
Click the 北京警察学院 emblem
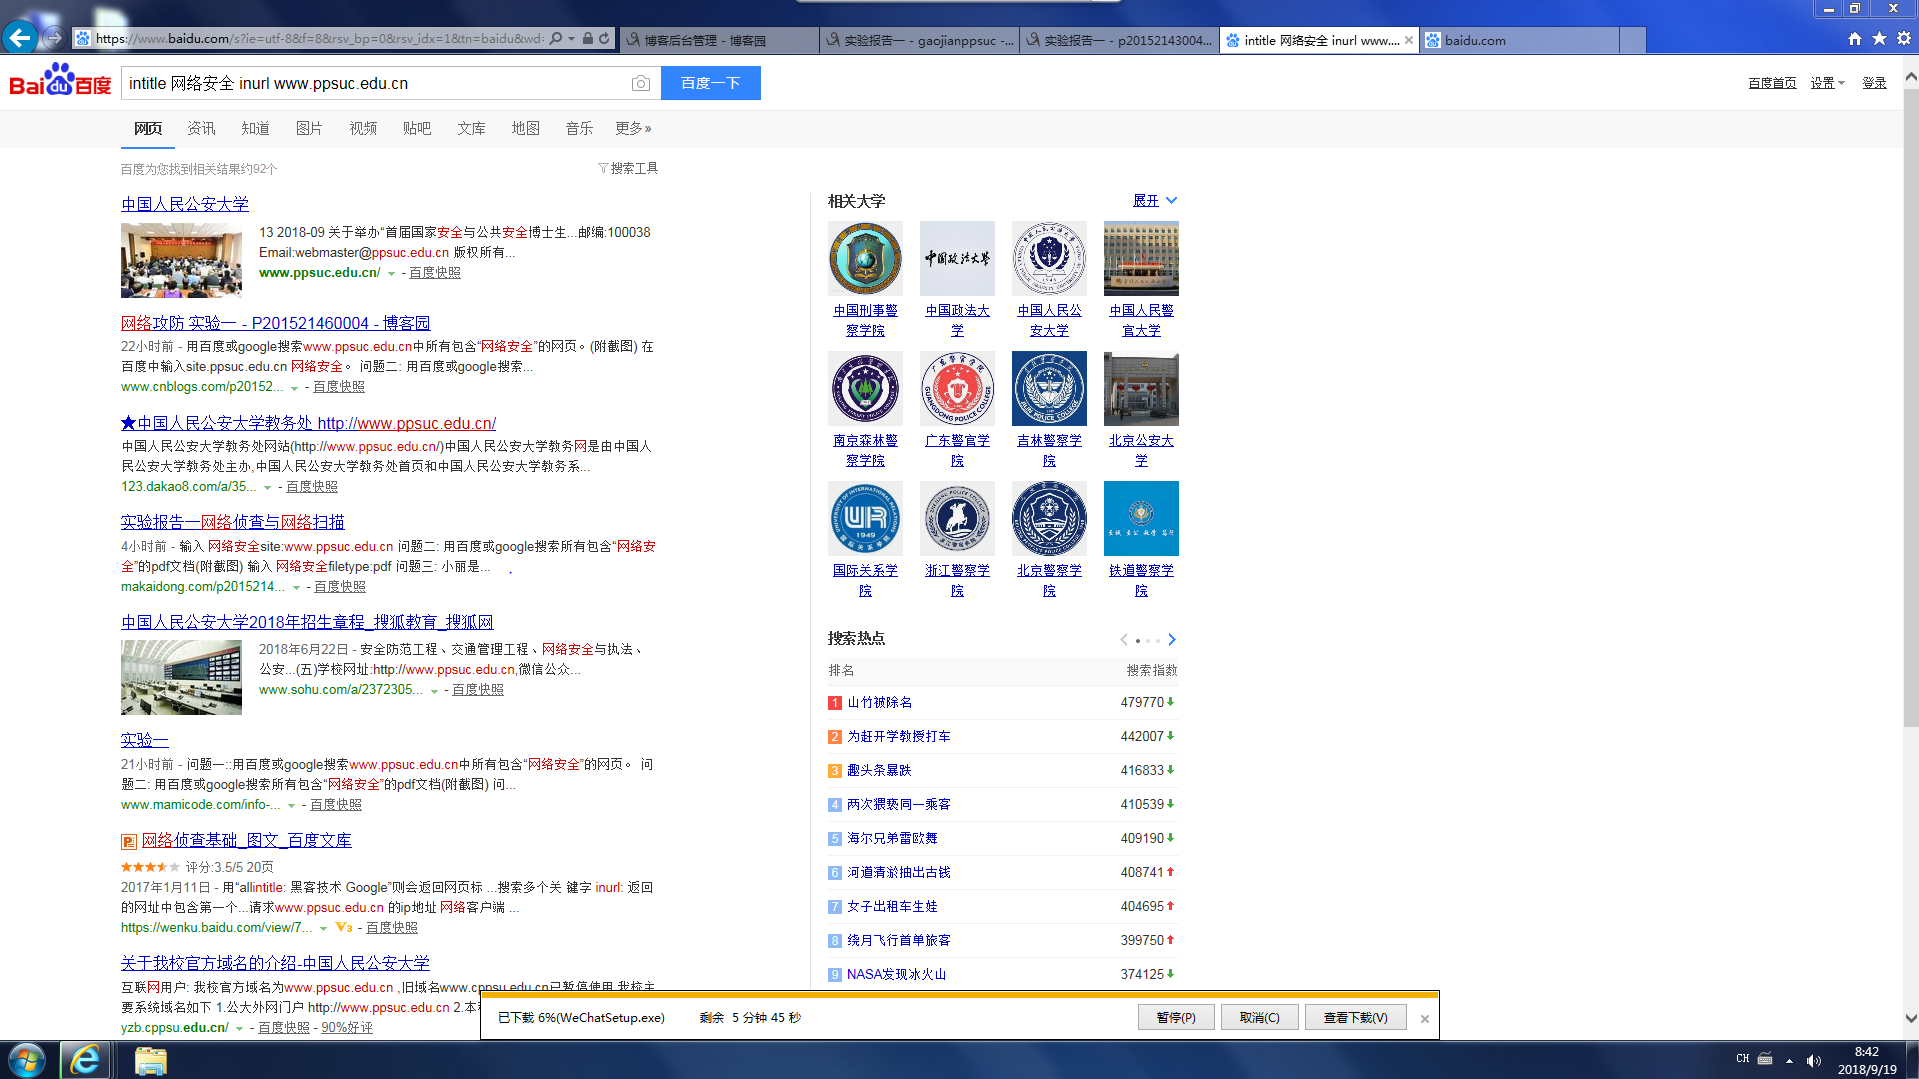(x=1049, y=518)
